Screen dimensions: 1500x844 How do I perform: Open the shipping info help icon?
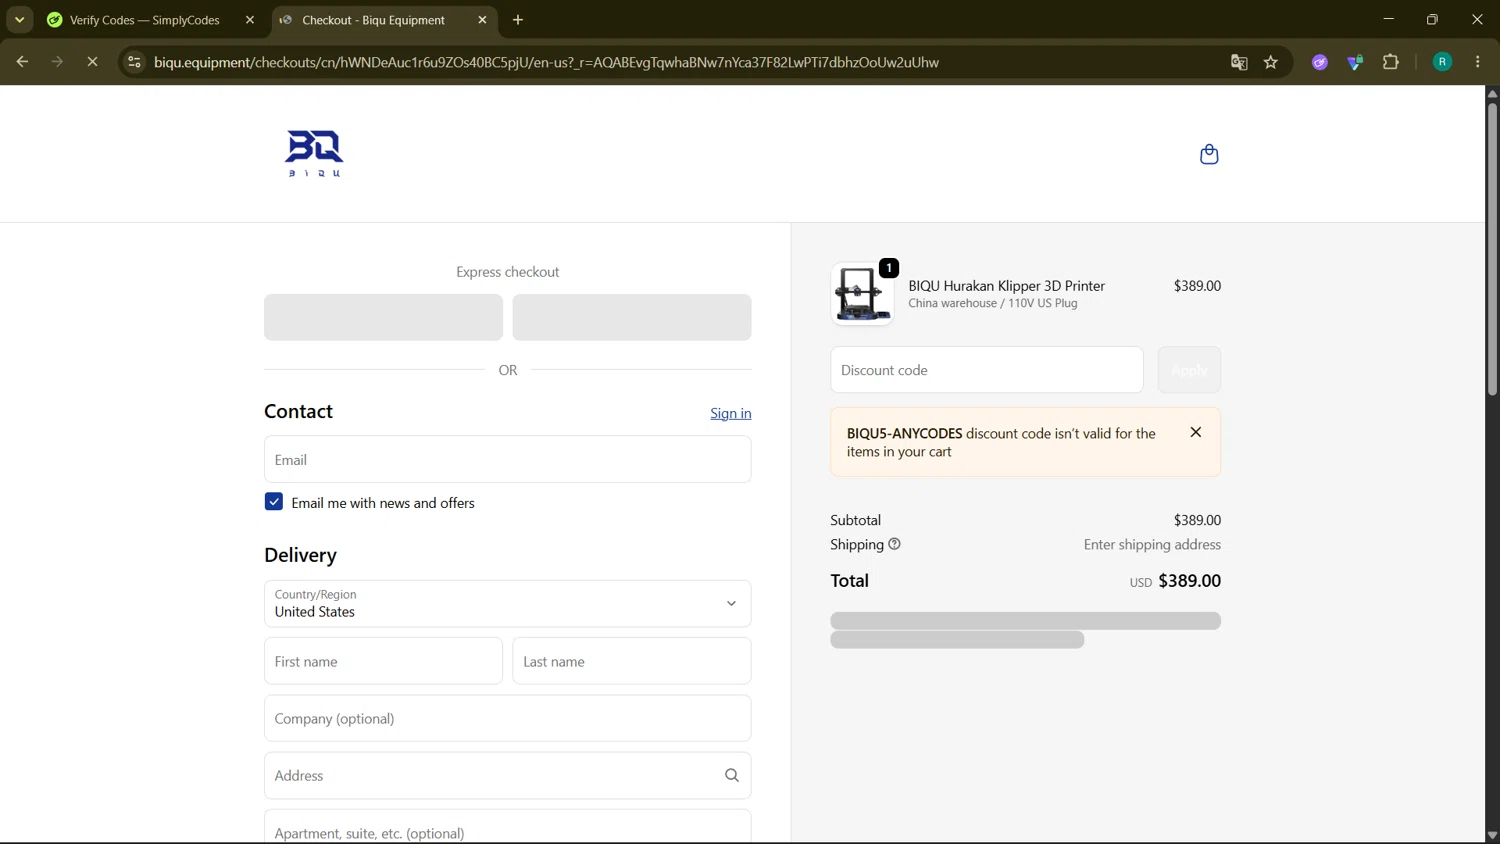pos(895,544)
